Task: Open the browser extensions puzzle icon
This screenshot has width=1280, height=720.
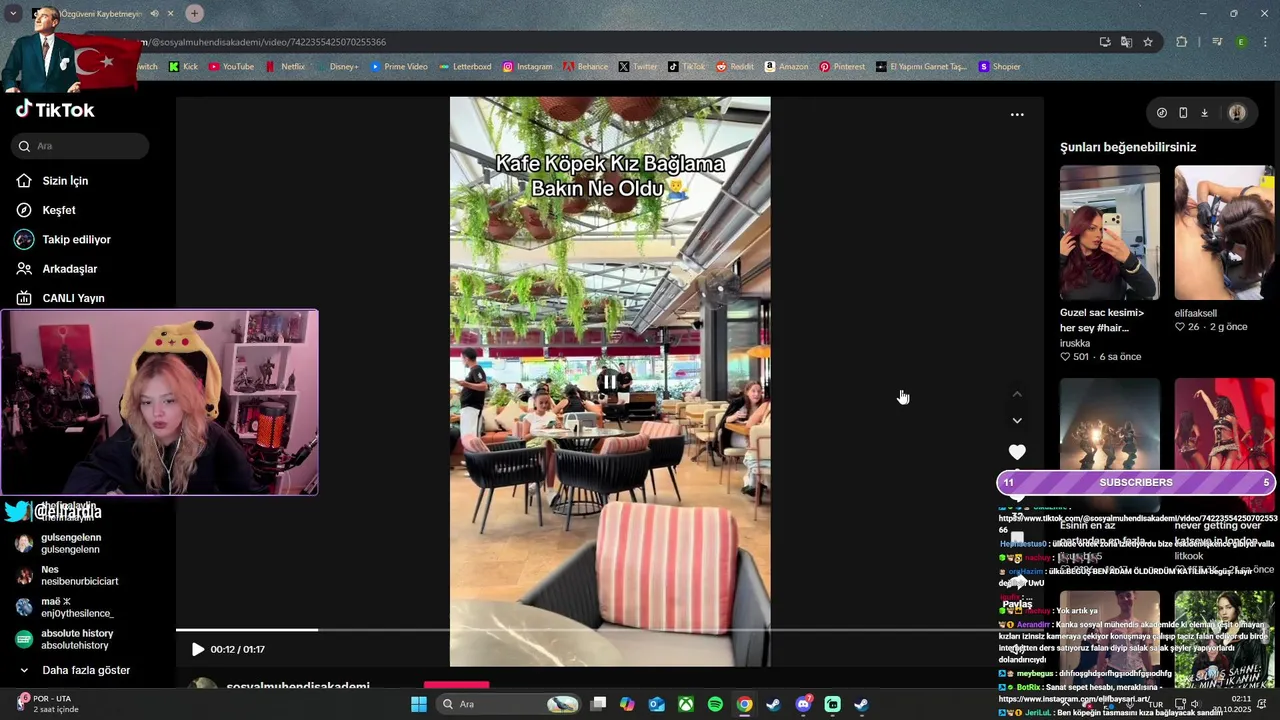Action: pos(1182,42)
